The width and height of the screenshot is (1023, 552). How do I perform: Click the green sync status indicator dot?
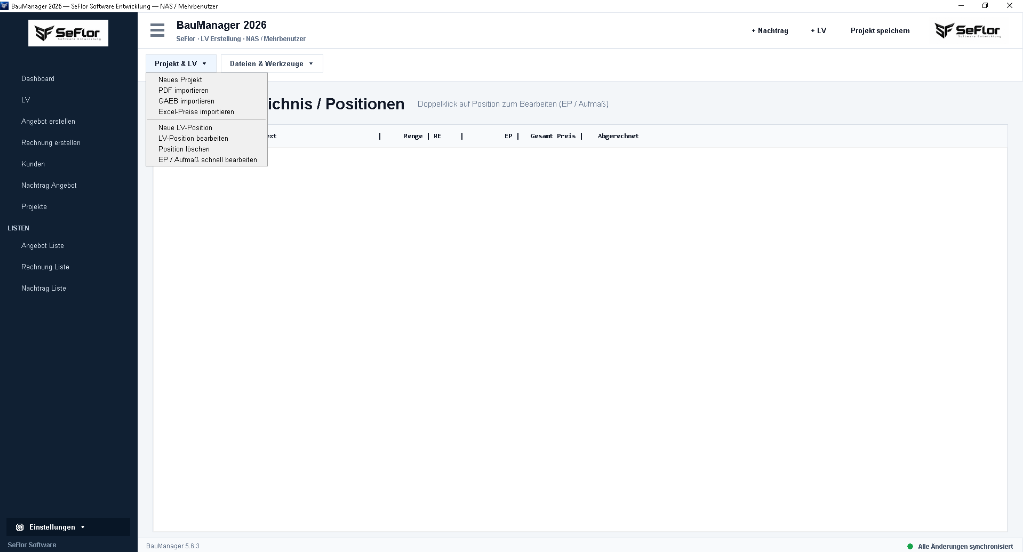[910, 546]
